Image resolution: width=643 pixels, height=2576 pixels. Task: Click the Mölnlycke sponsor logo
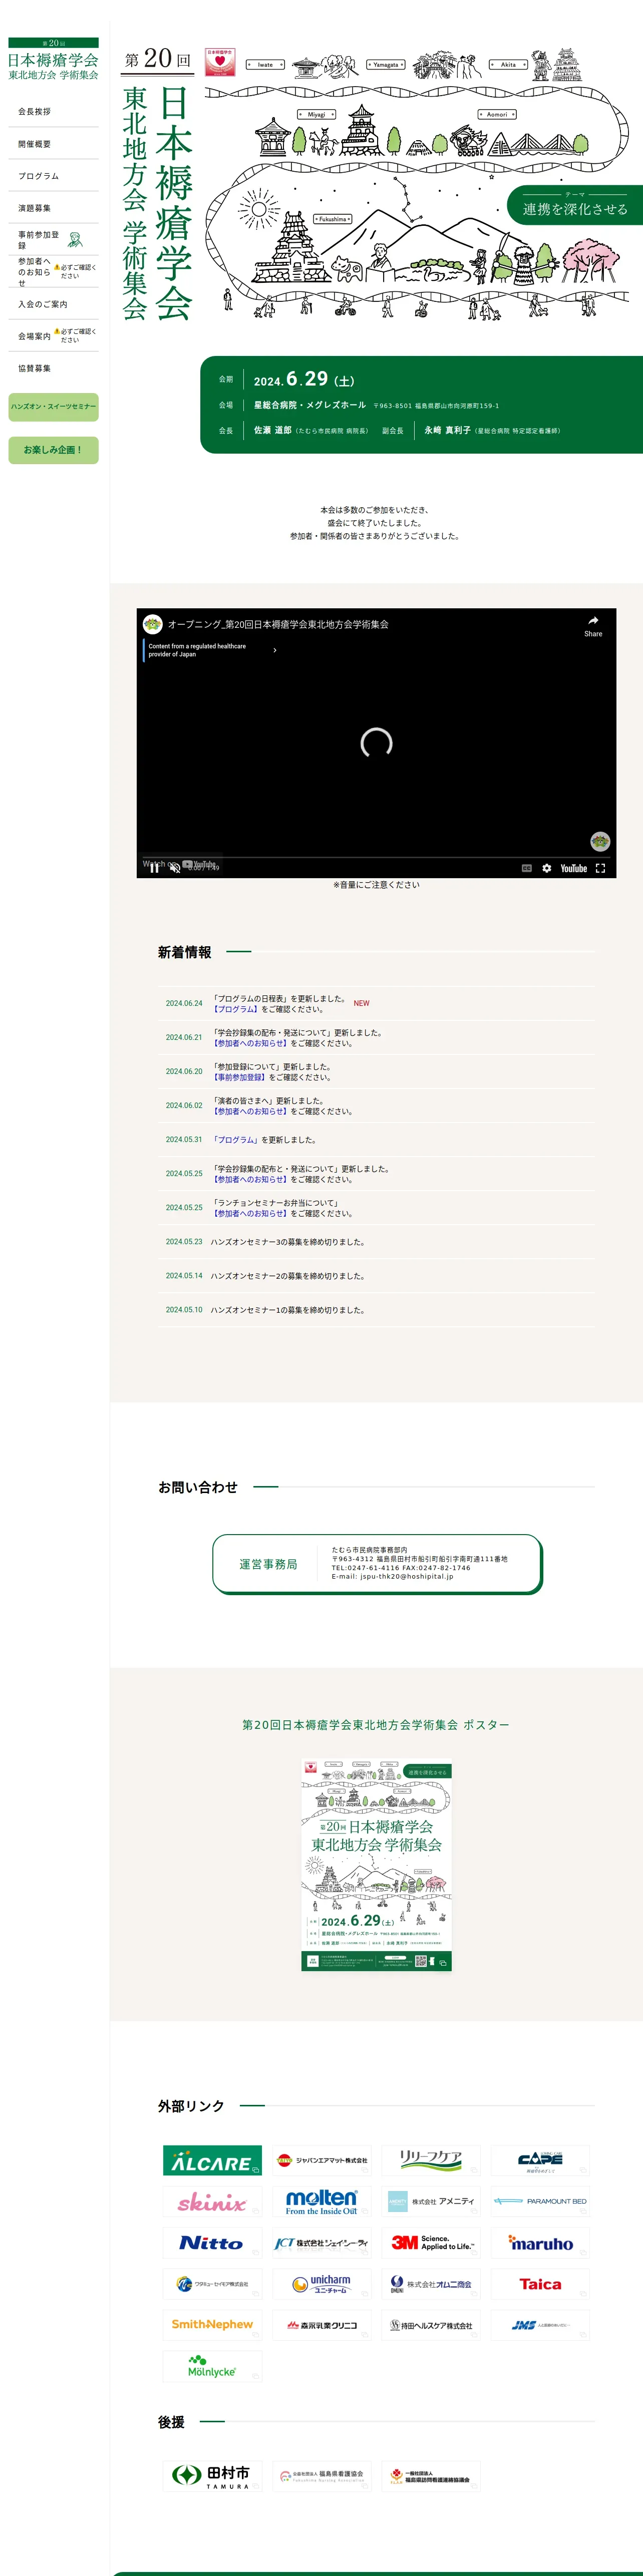click(212, 2367)
